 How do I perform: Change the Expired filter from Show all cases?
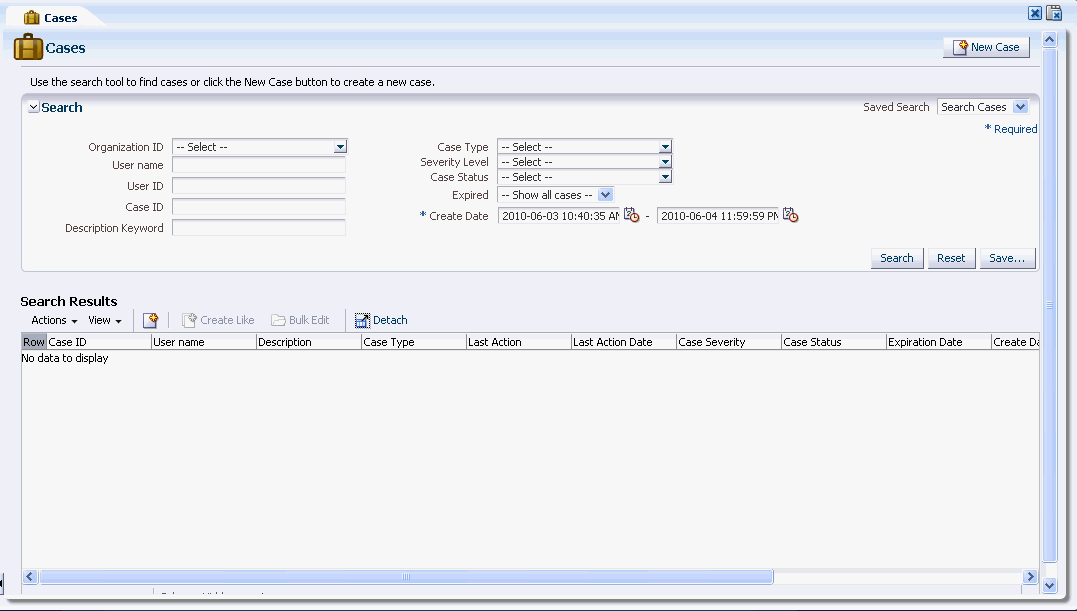click(x=606, y=195)
